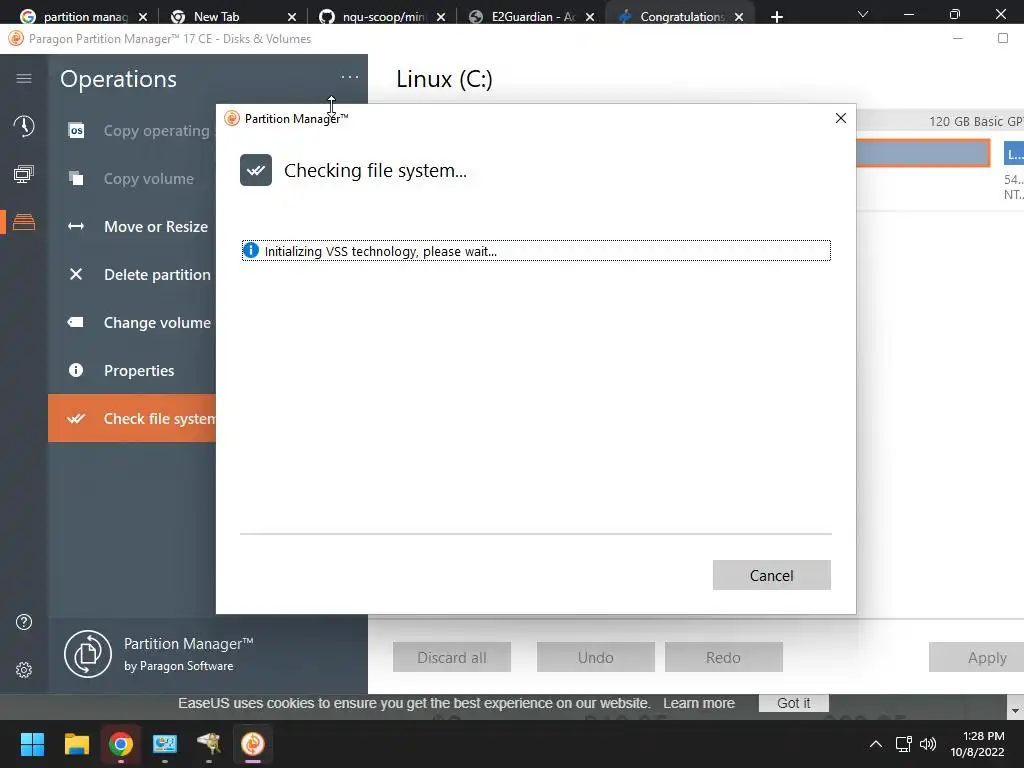Select Check file system operation

pos(132,418)
